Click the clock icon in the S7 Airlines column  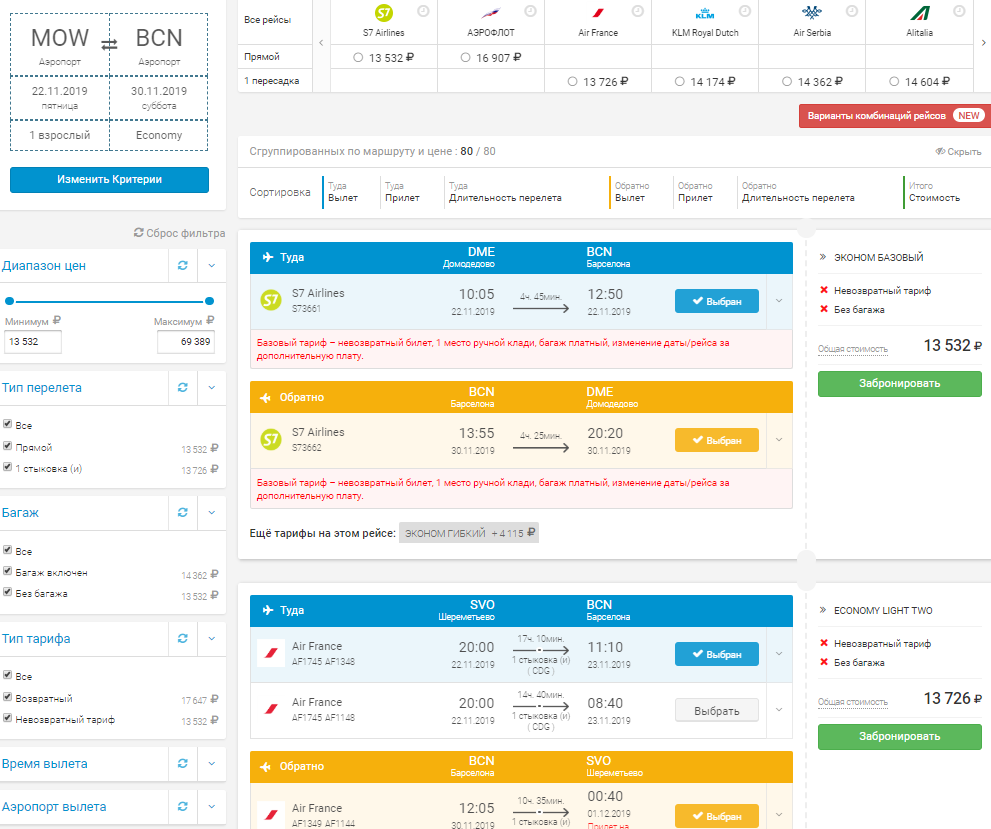(423, 11)
